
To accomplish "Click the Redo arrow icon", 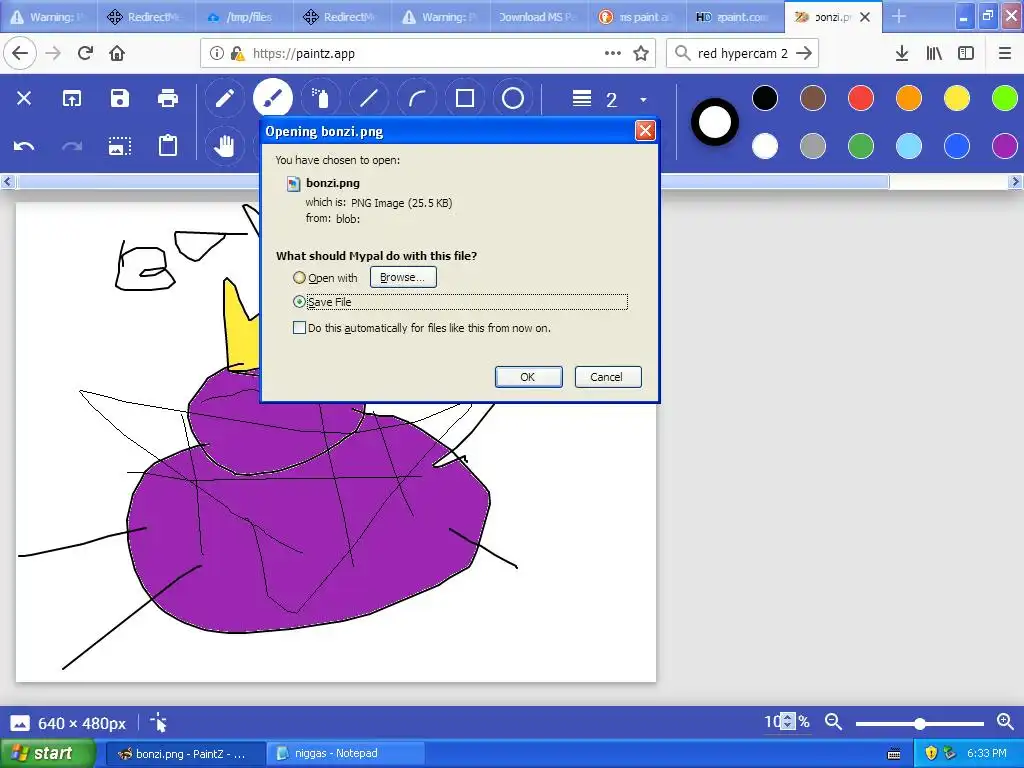I will pyautogui.click(x=72, y=146).
